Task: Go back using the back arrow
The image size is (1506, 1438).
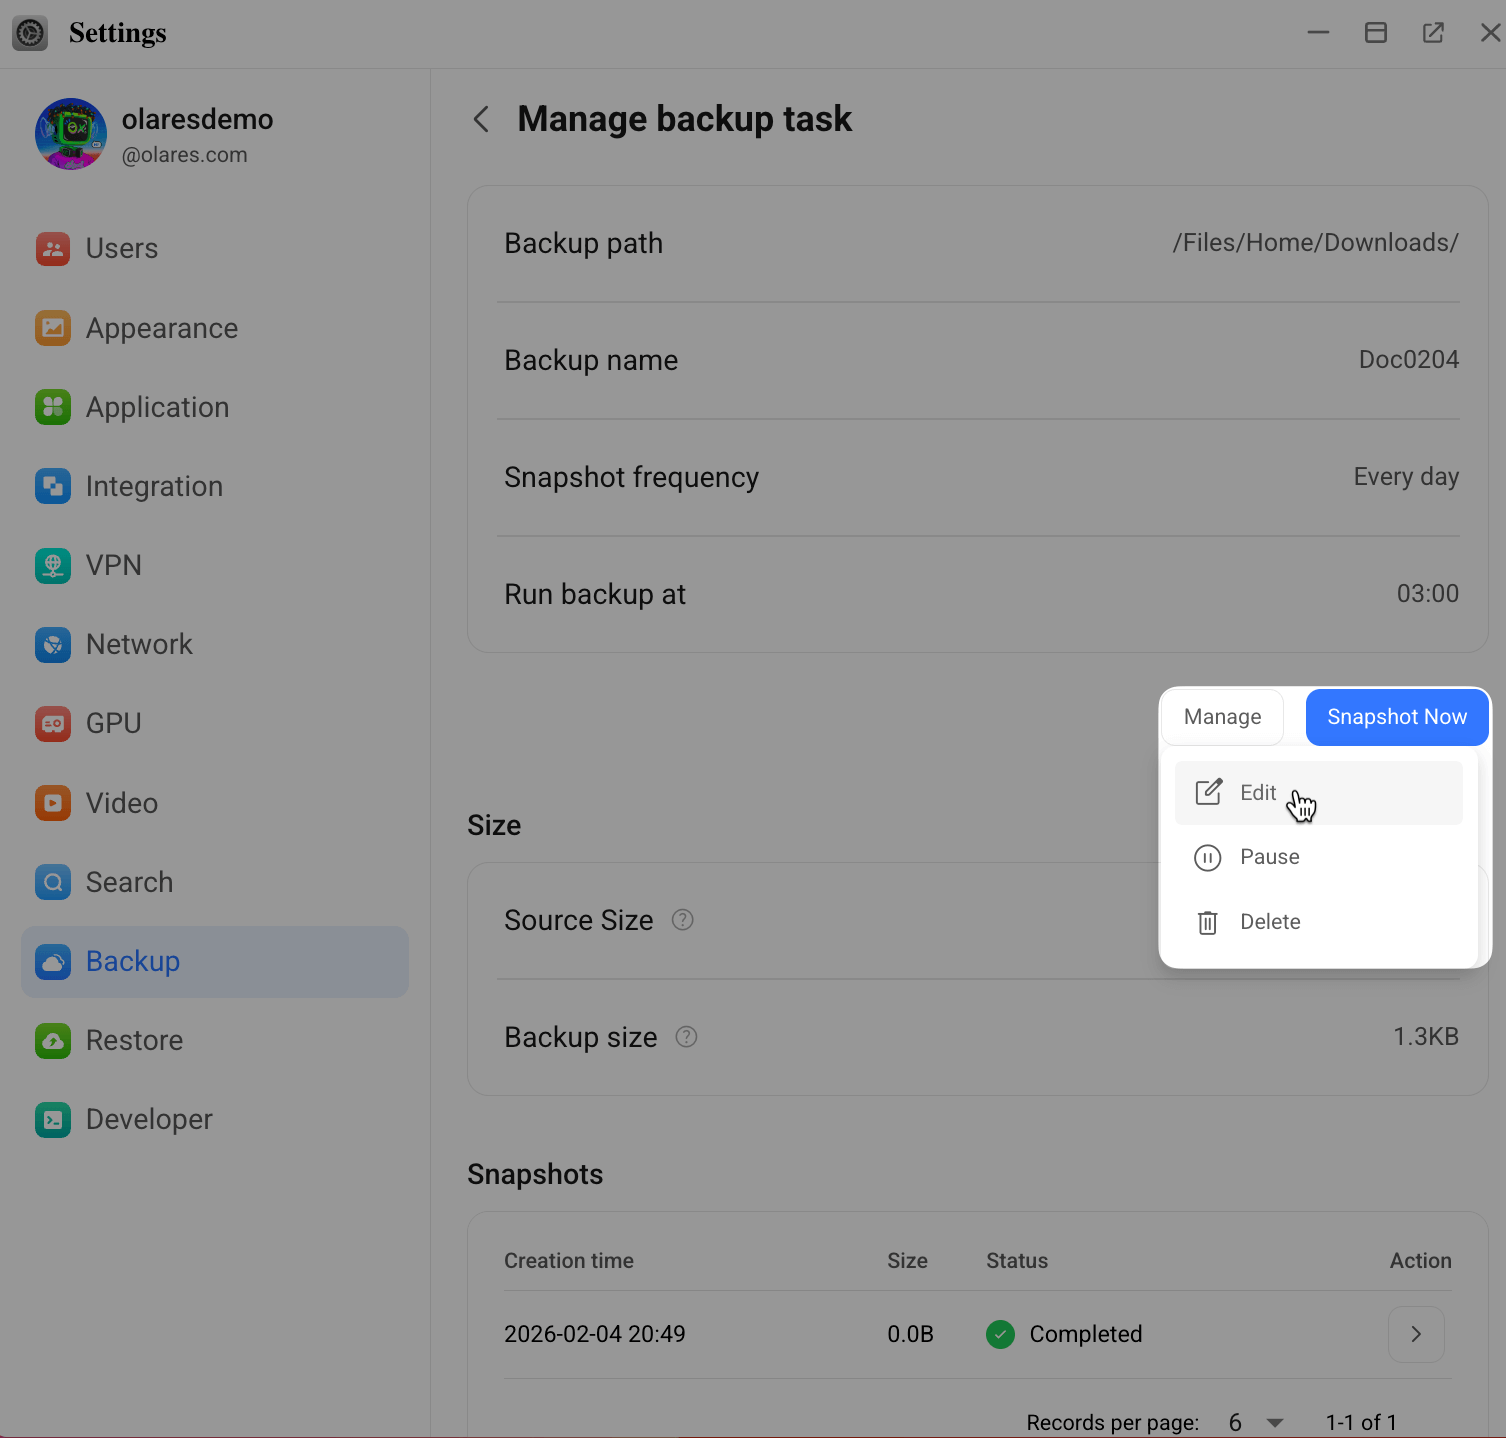Action: coord(480,119)
